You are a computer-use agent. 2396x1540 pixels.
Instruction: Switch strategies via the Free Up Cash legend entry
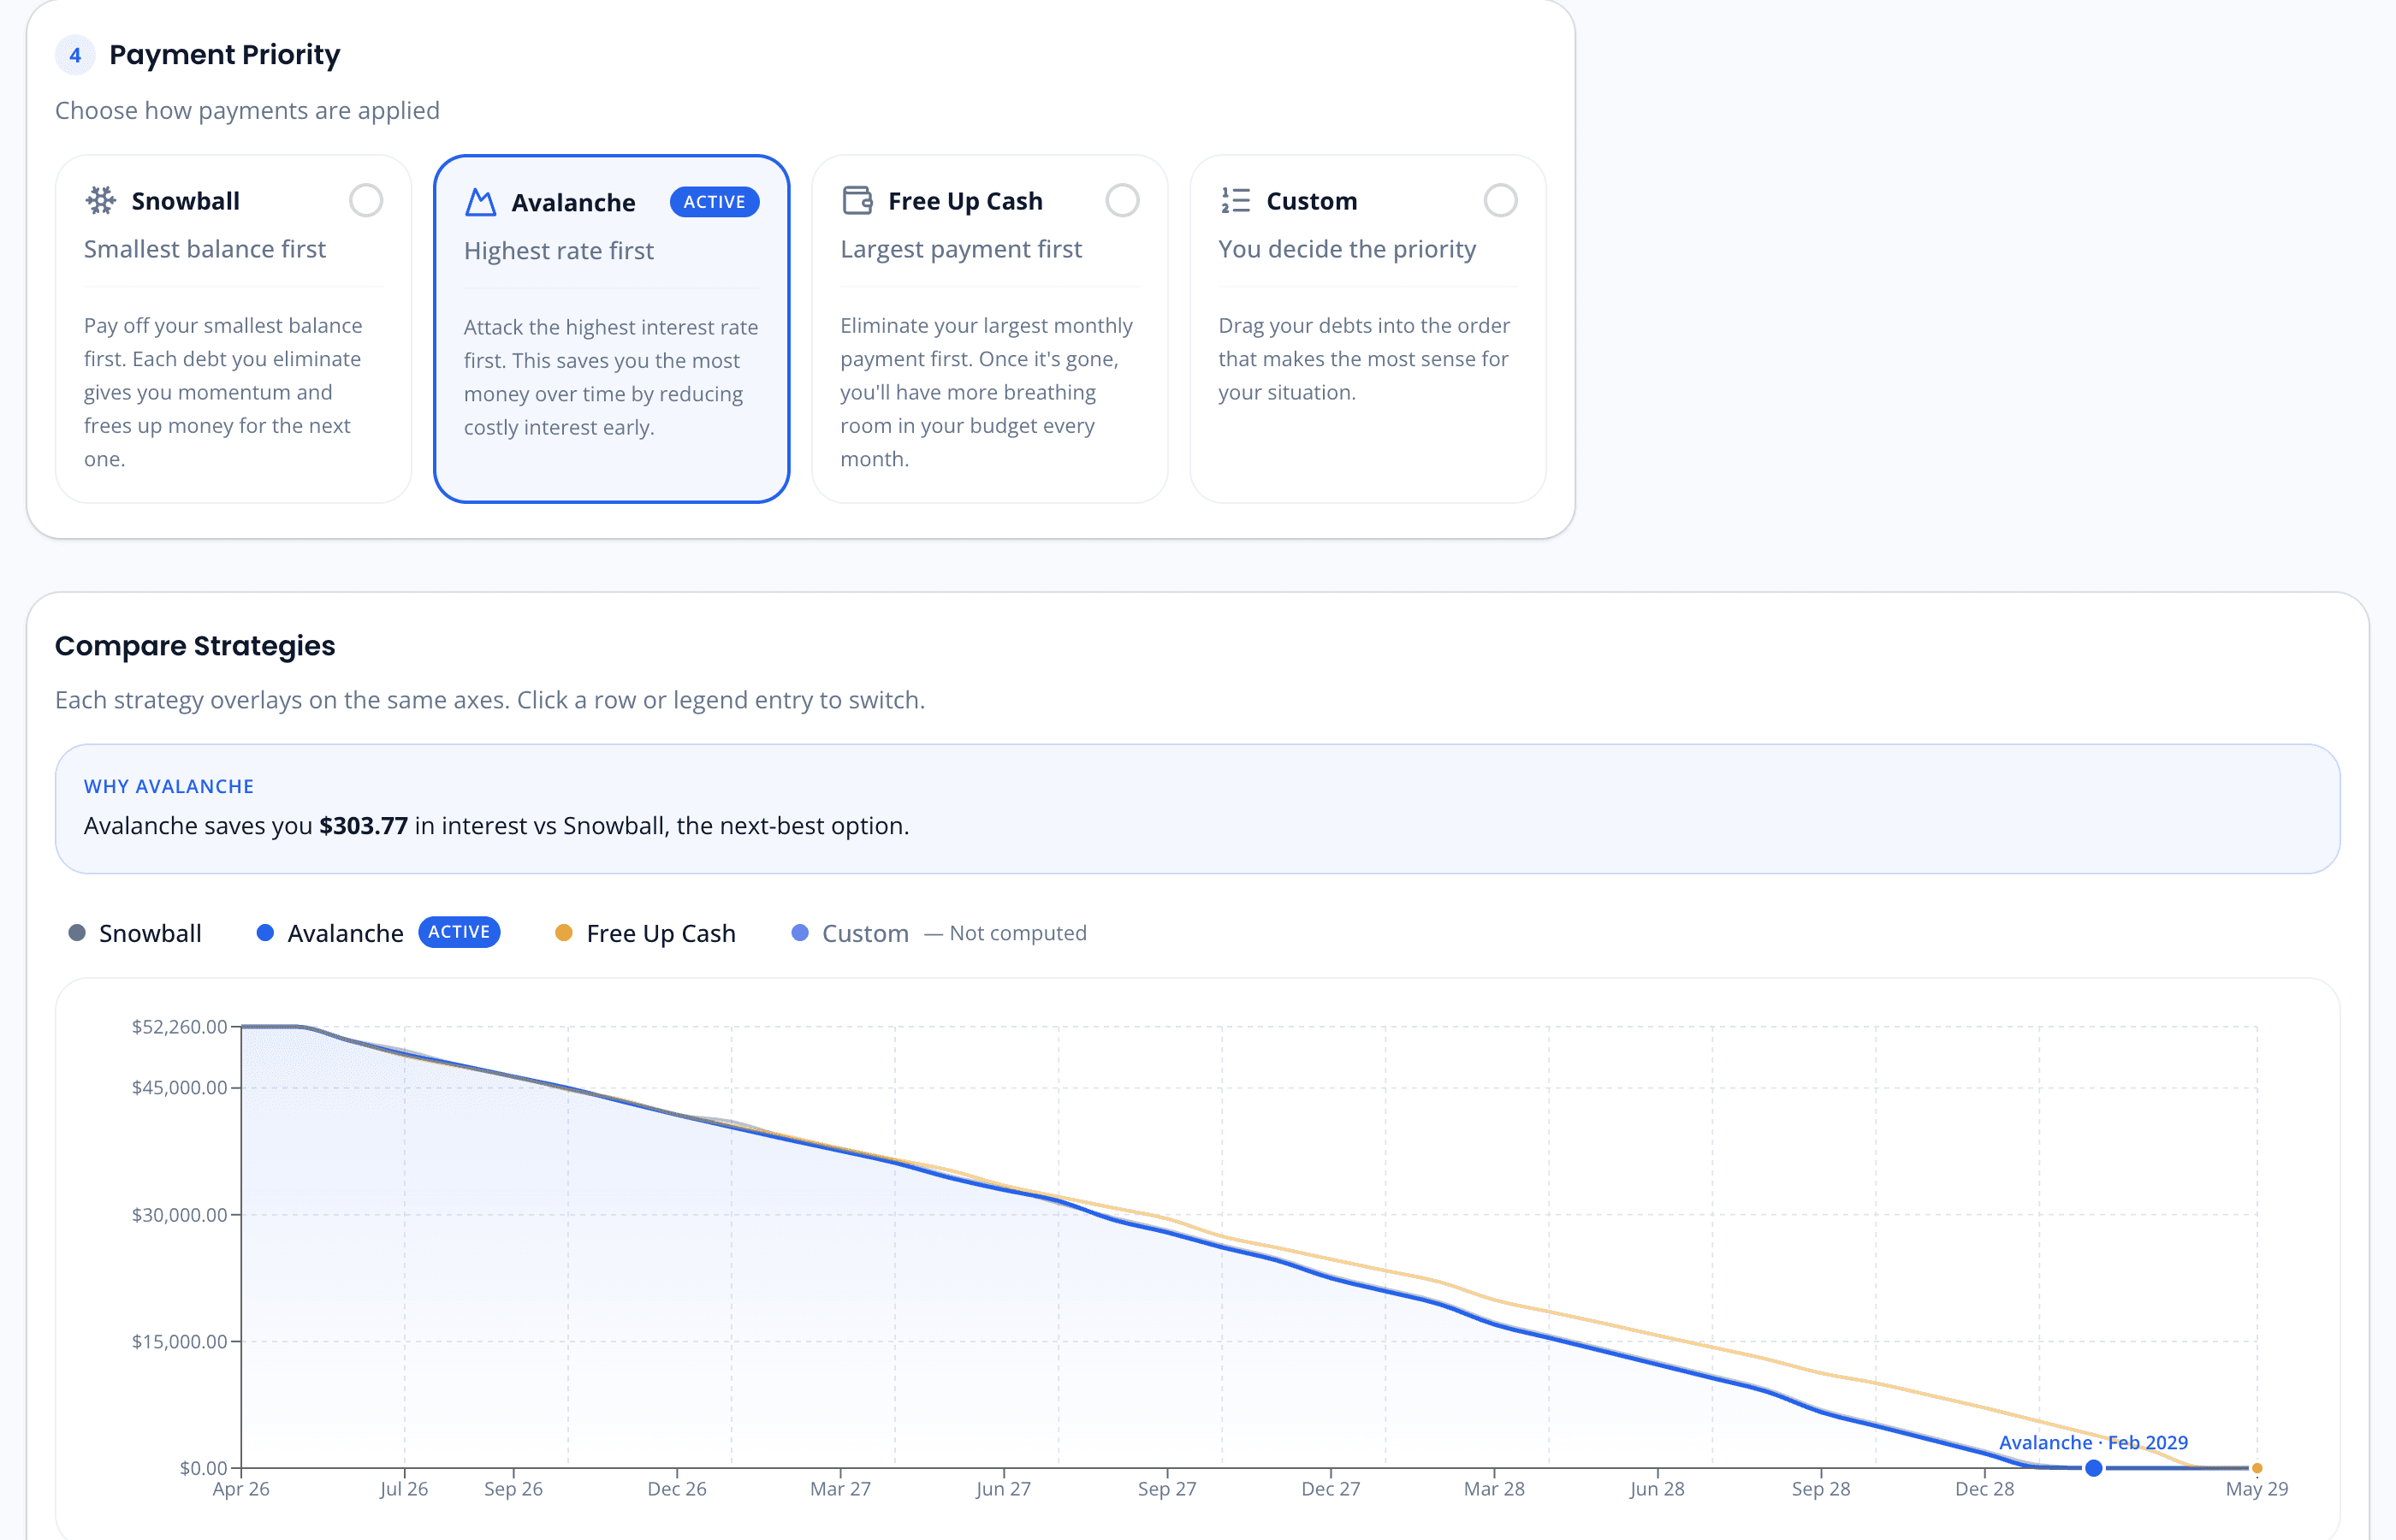pyautogui.click(x=661, y=932)
